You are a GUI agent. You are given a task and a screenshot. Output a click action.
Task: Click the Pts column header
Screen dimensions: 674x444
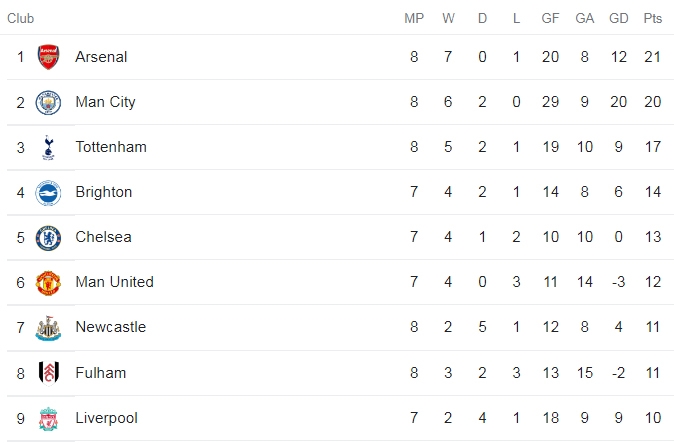653,18
